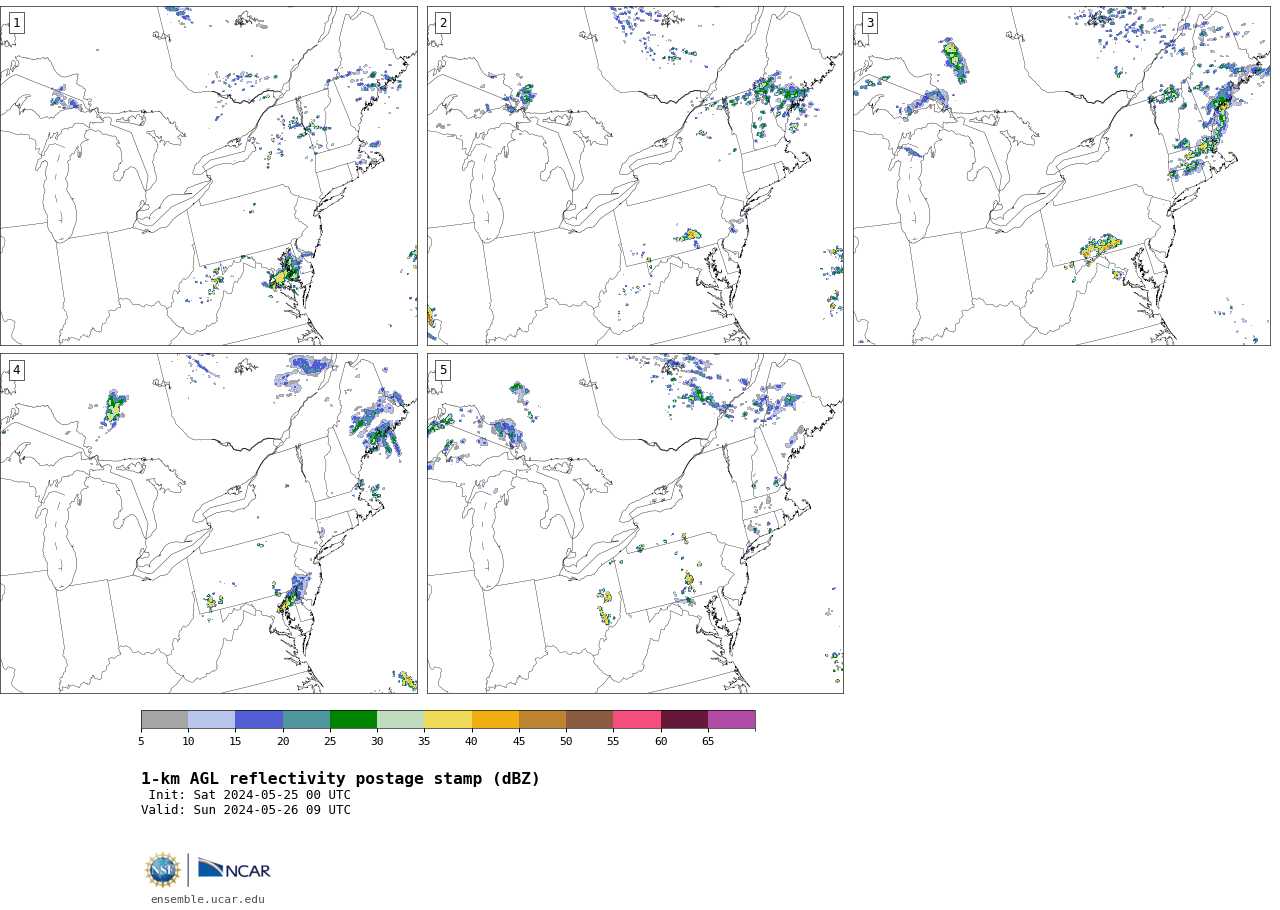
Task: Select the brown 50-55 dBZ swatch
Action: pos(590,720)
